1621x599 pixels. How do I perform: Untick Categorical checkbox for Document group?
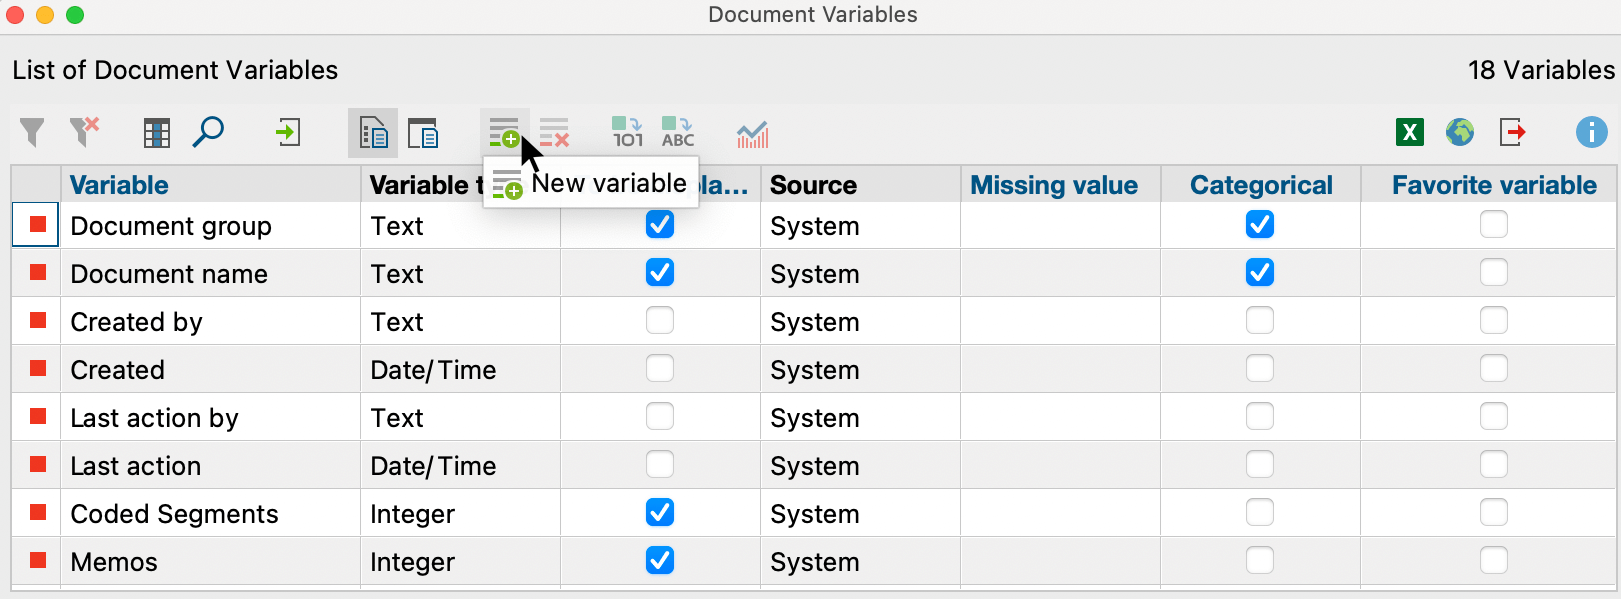[1260, 225]
